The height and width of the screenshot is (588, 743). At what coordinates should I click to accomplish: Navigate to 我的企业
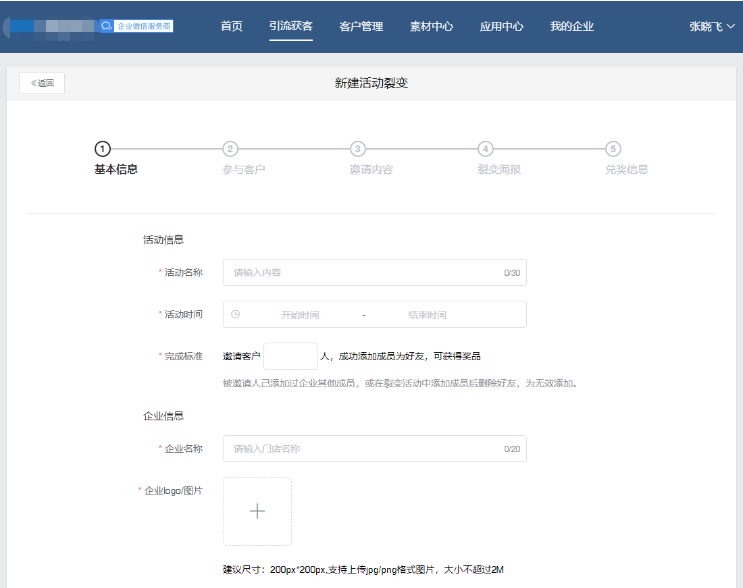click(x=572, y=26)
